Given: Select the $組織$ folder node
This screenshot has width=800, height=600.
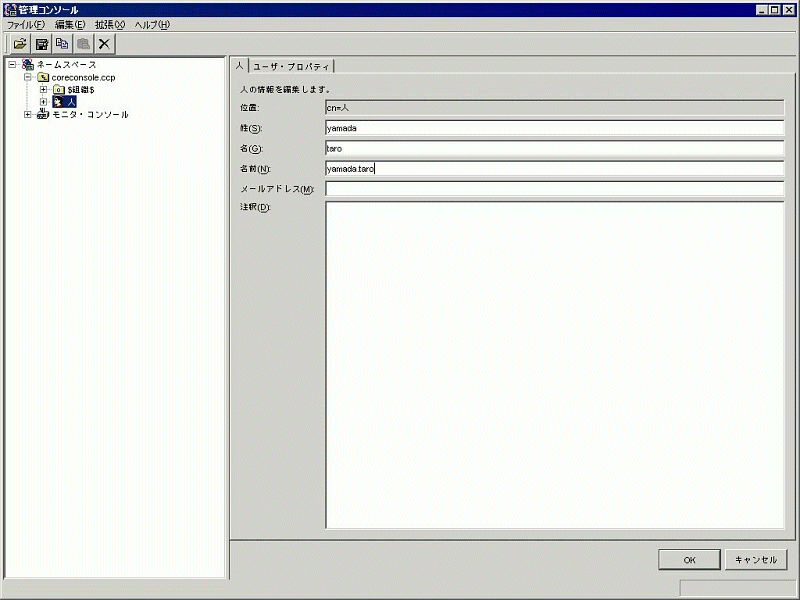Looking at the screenshot, I should (80, 90).
